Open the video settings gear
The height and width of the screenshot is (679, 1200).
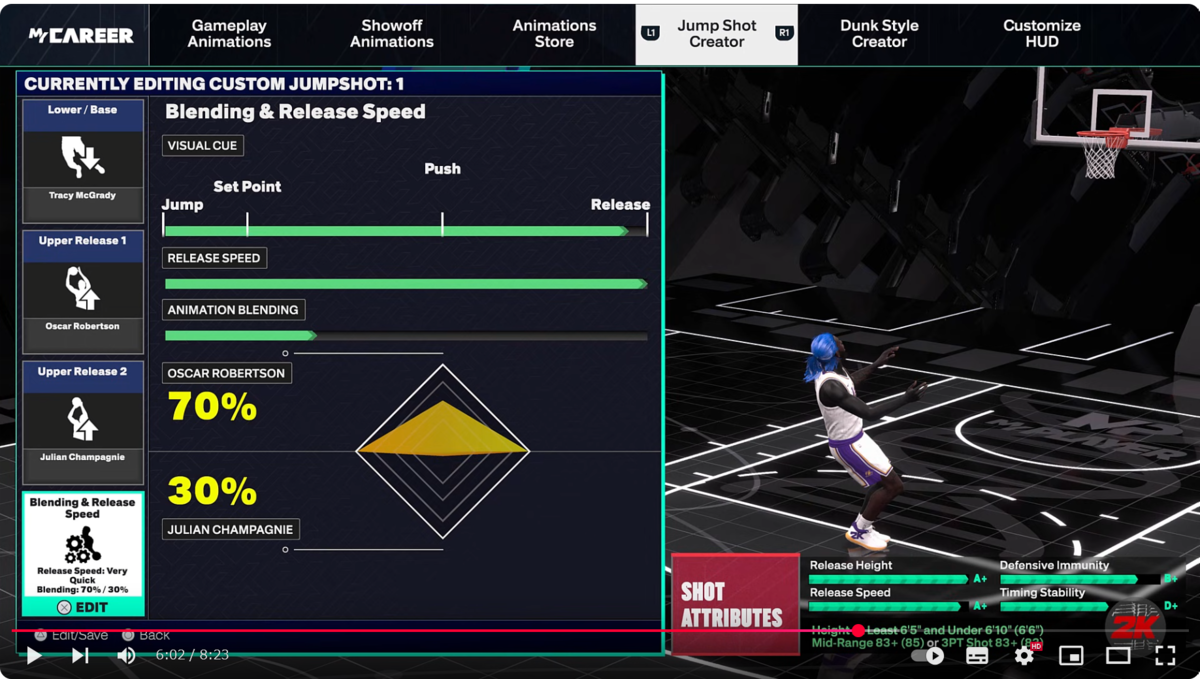pyautogui.click(x=1024, y=656)
